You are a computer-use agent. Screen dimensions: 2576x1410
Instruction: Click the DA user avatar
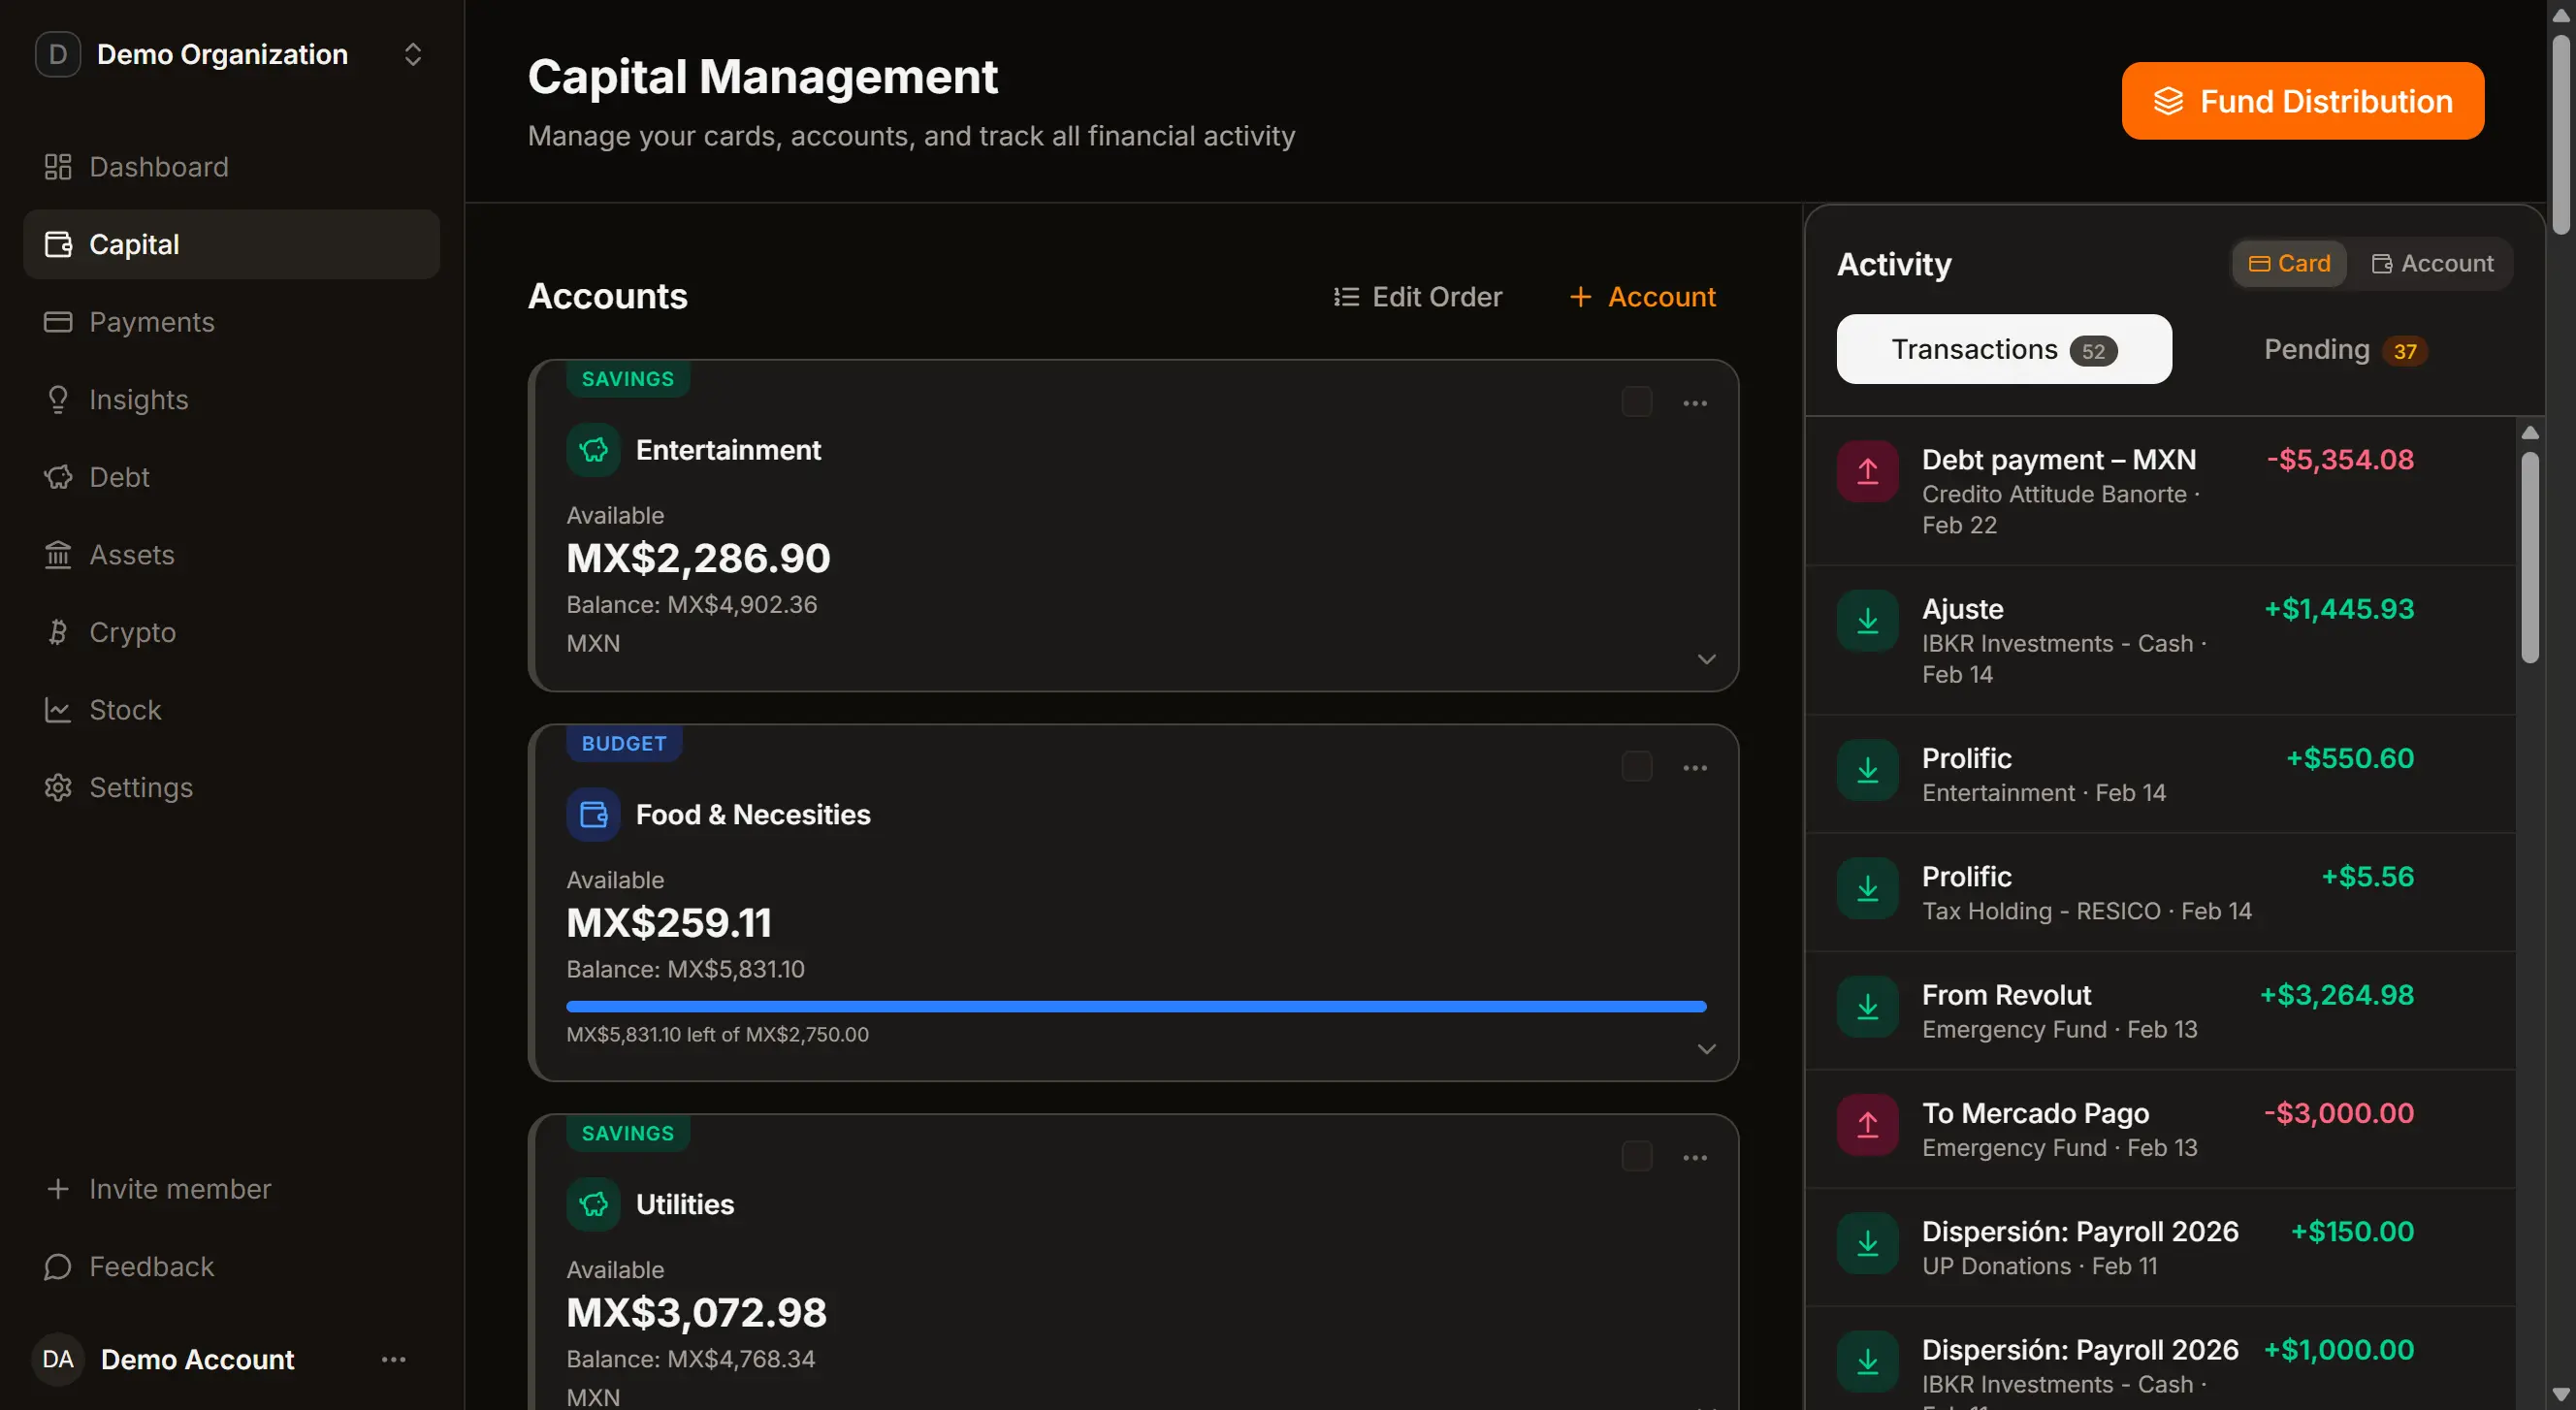pos(58,1359)
